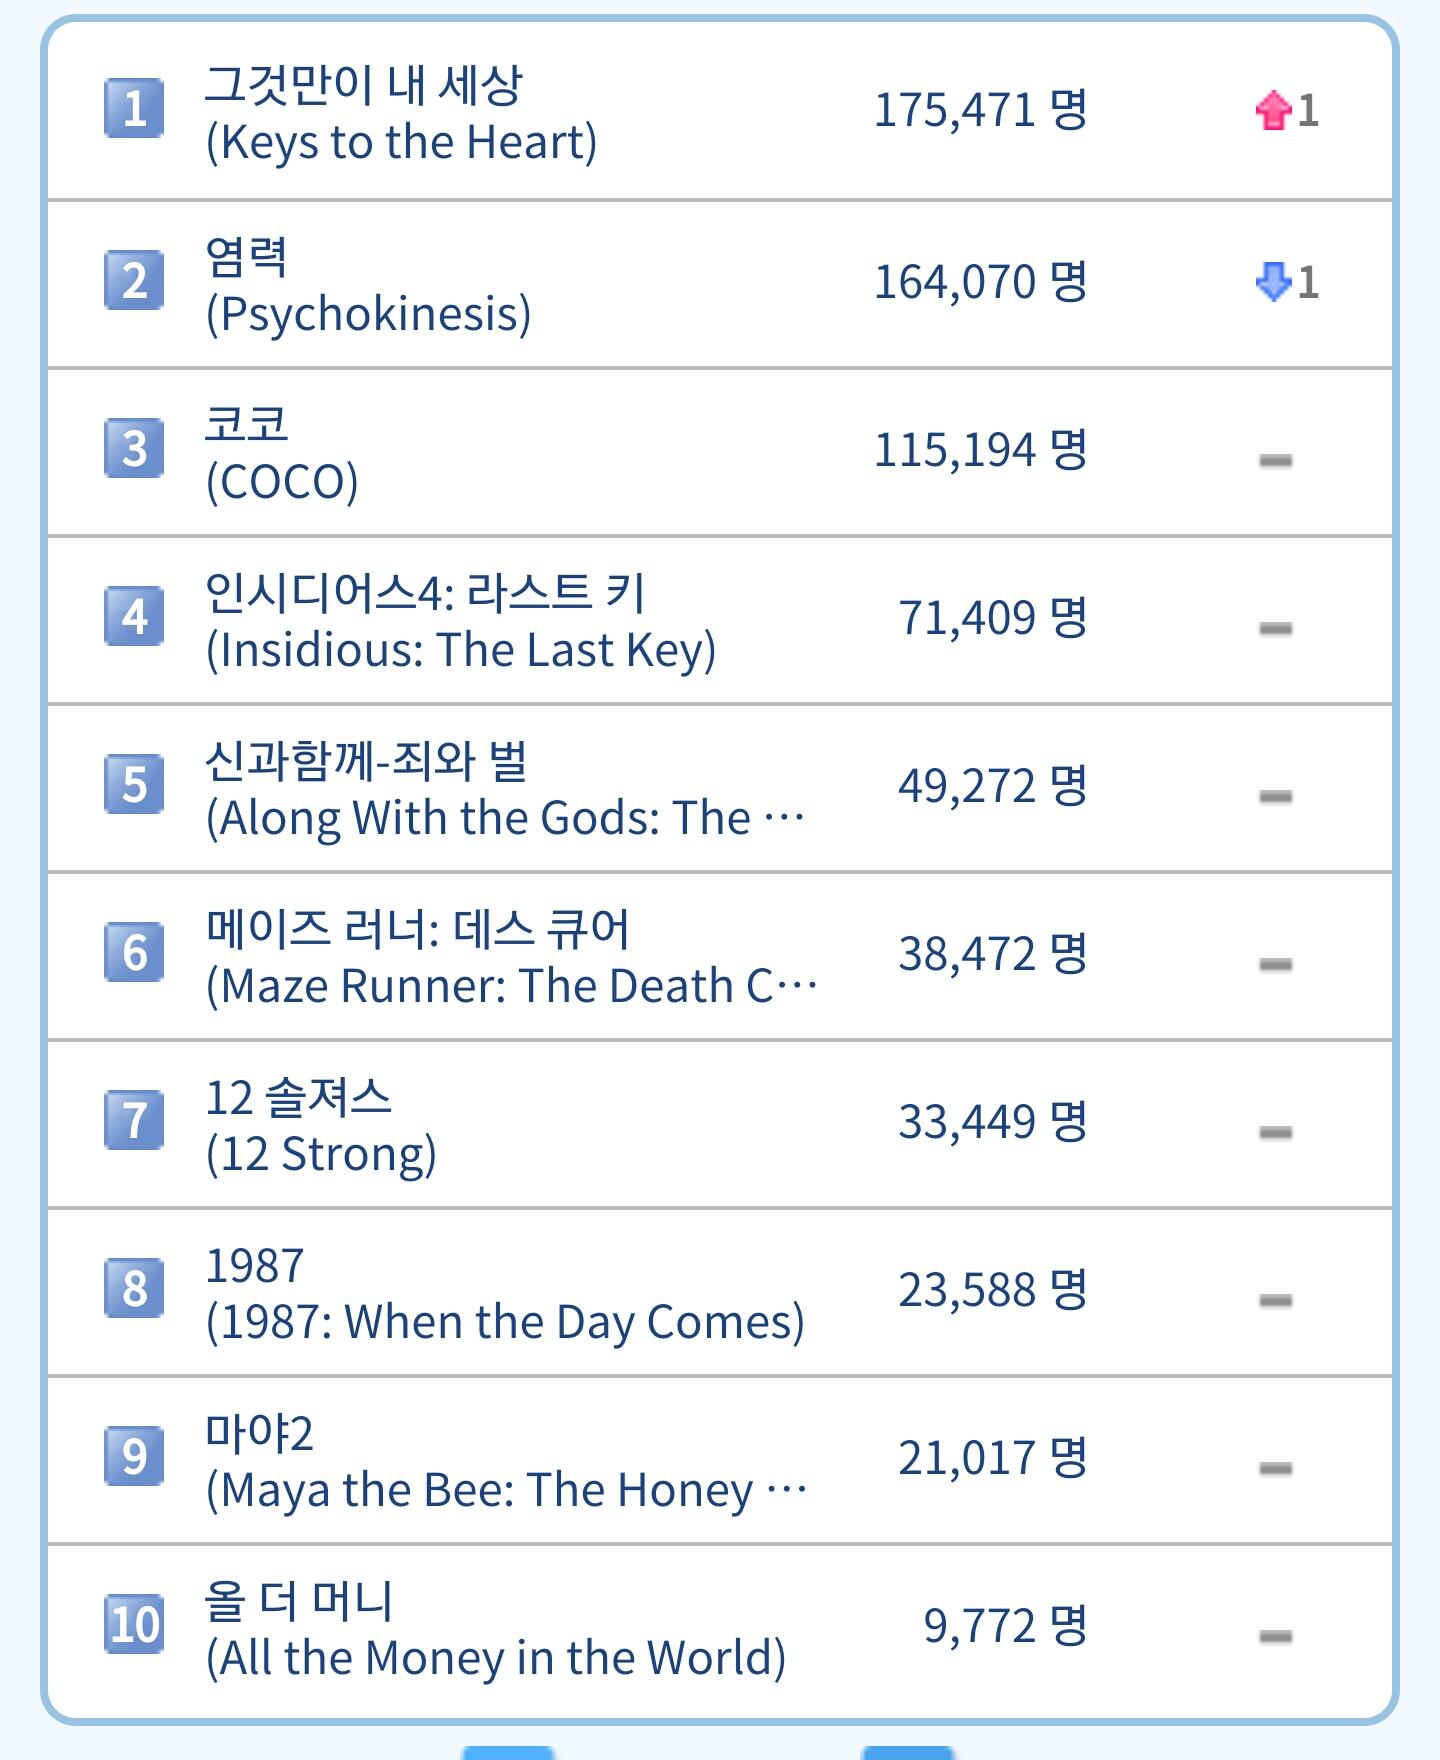Click the pink up-arrow rank change icon

pos(1273,109)
